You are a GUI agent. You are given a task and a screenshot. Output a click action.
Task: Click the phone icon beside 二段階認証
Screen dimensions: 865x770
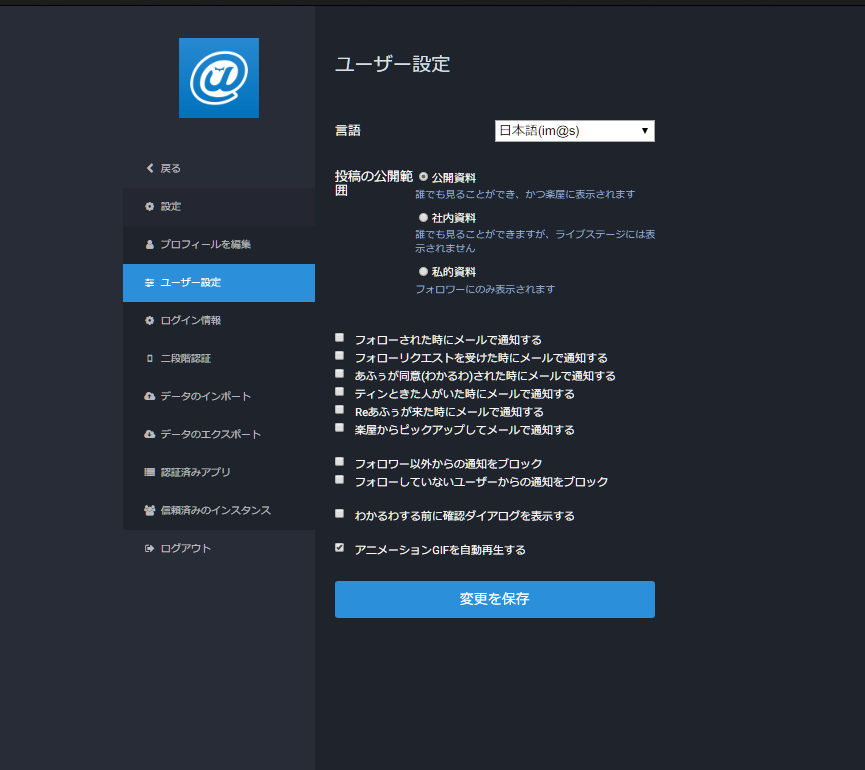pyautogui.click(x=149, y=359)
